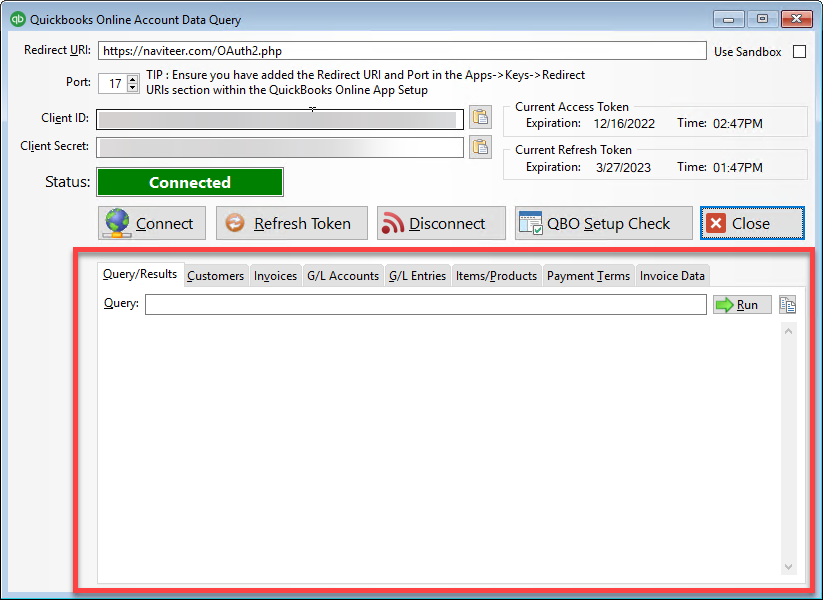Image resolution: width=824 pixels, height=600 pixels.
Task: Increase the Port value with up arrow
Action: pos(133,79)
